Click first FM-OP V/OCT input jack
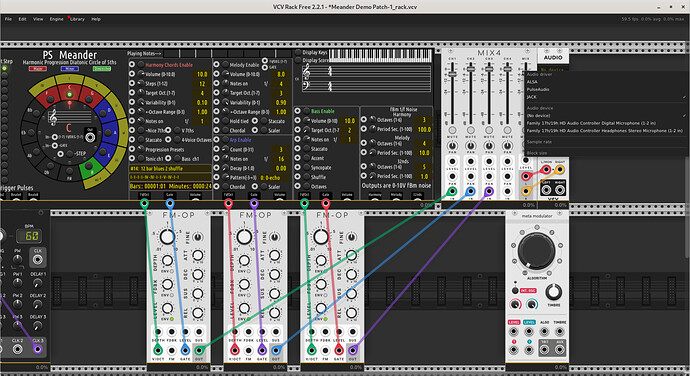This screenshot has width=690, height=376. tap(158, 350)
